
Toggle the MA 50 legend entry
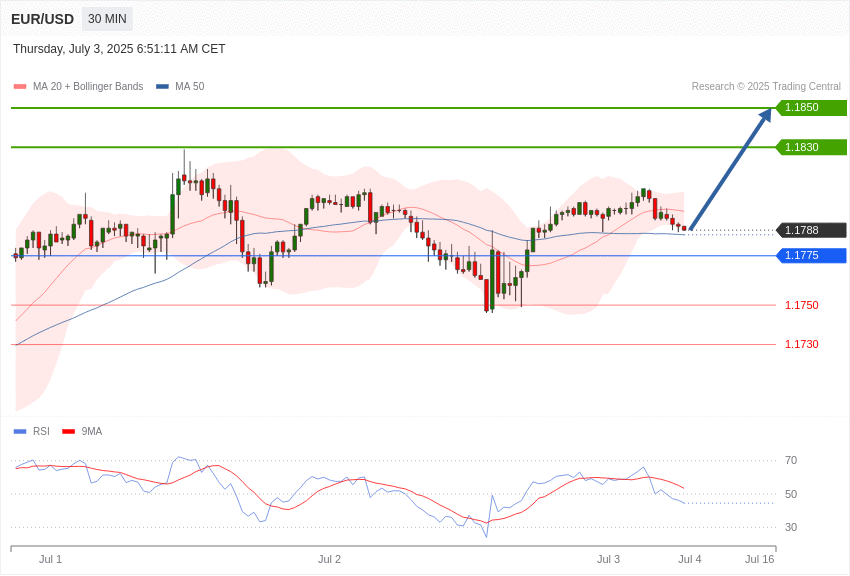click(180, 86)
